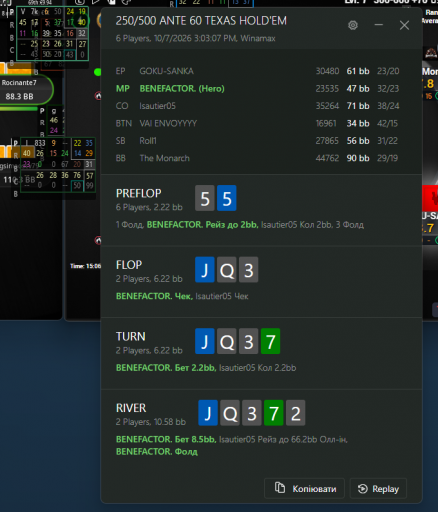
Task: Click 'BENEFACTOR. Чек' flop action
Action: tap(154, 296)
